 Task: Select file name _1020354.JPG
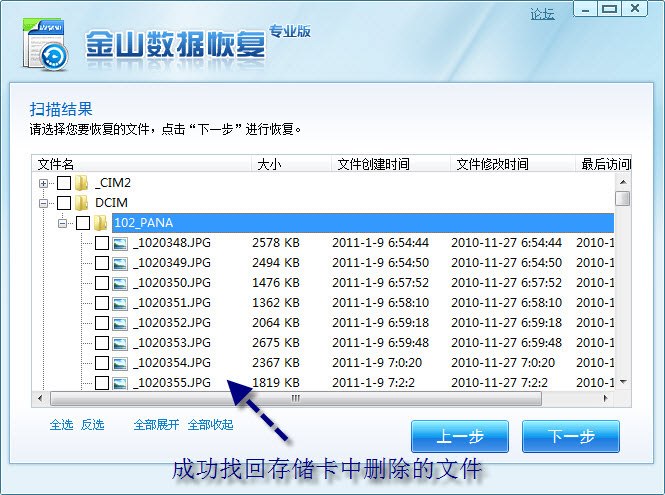pyautogui.click(x=172, y=363)
